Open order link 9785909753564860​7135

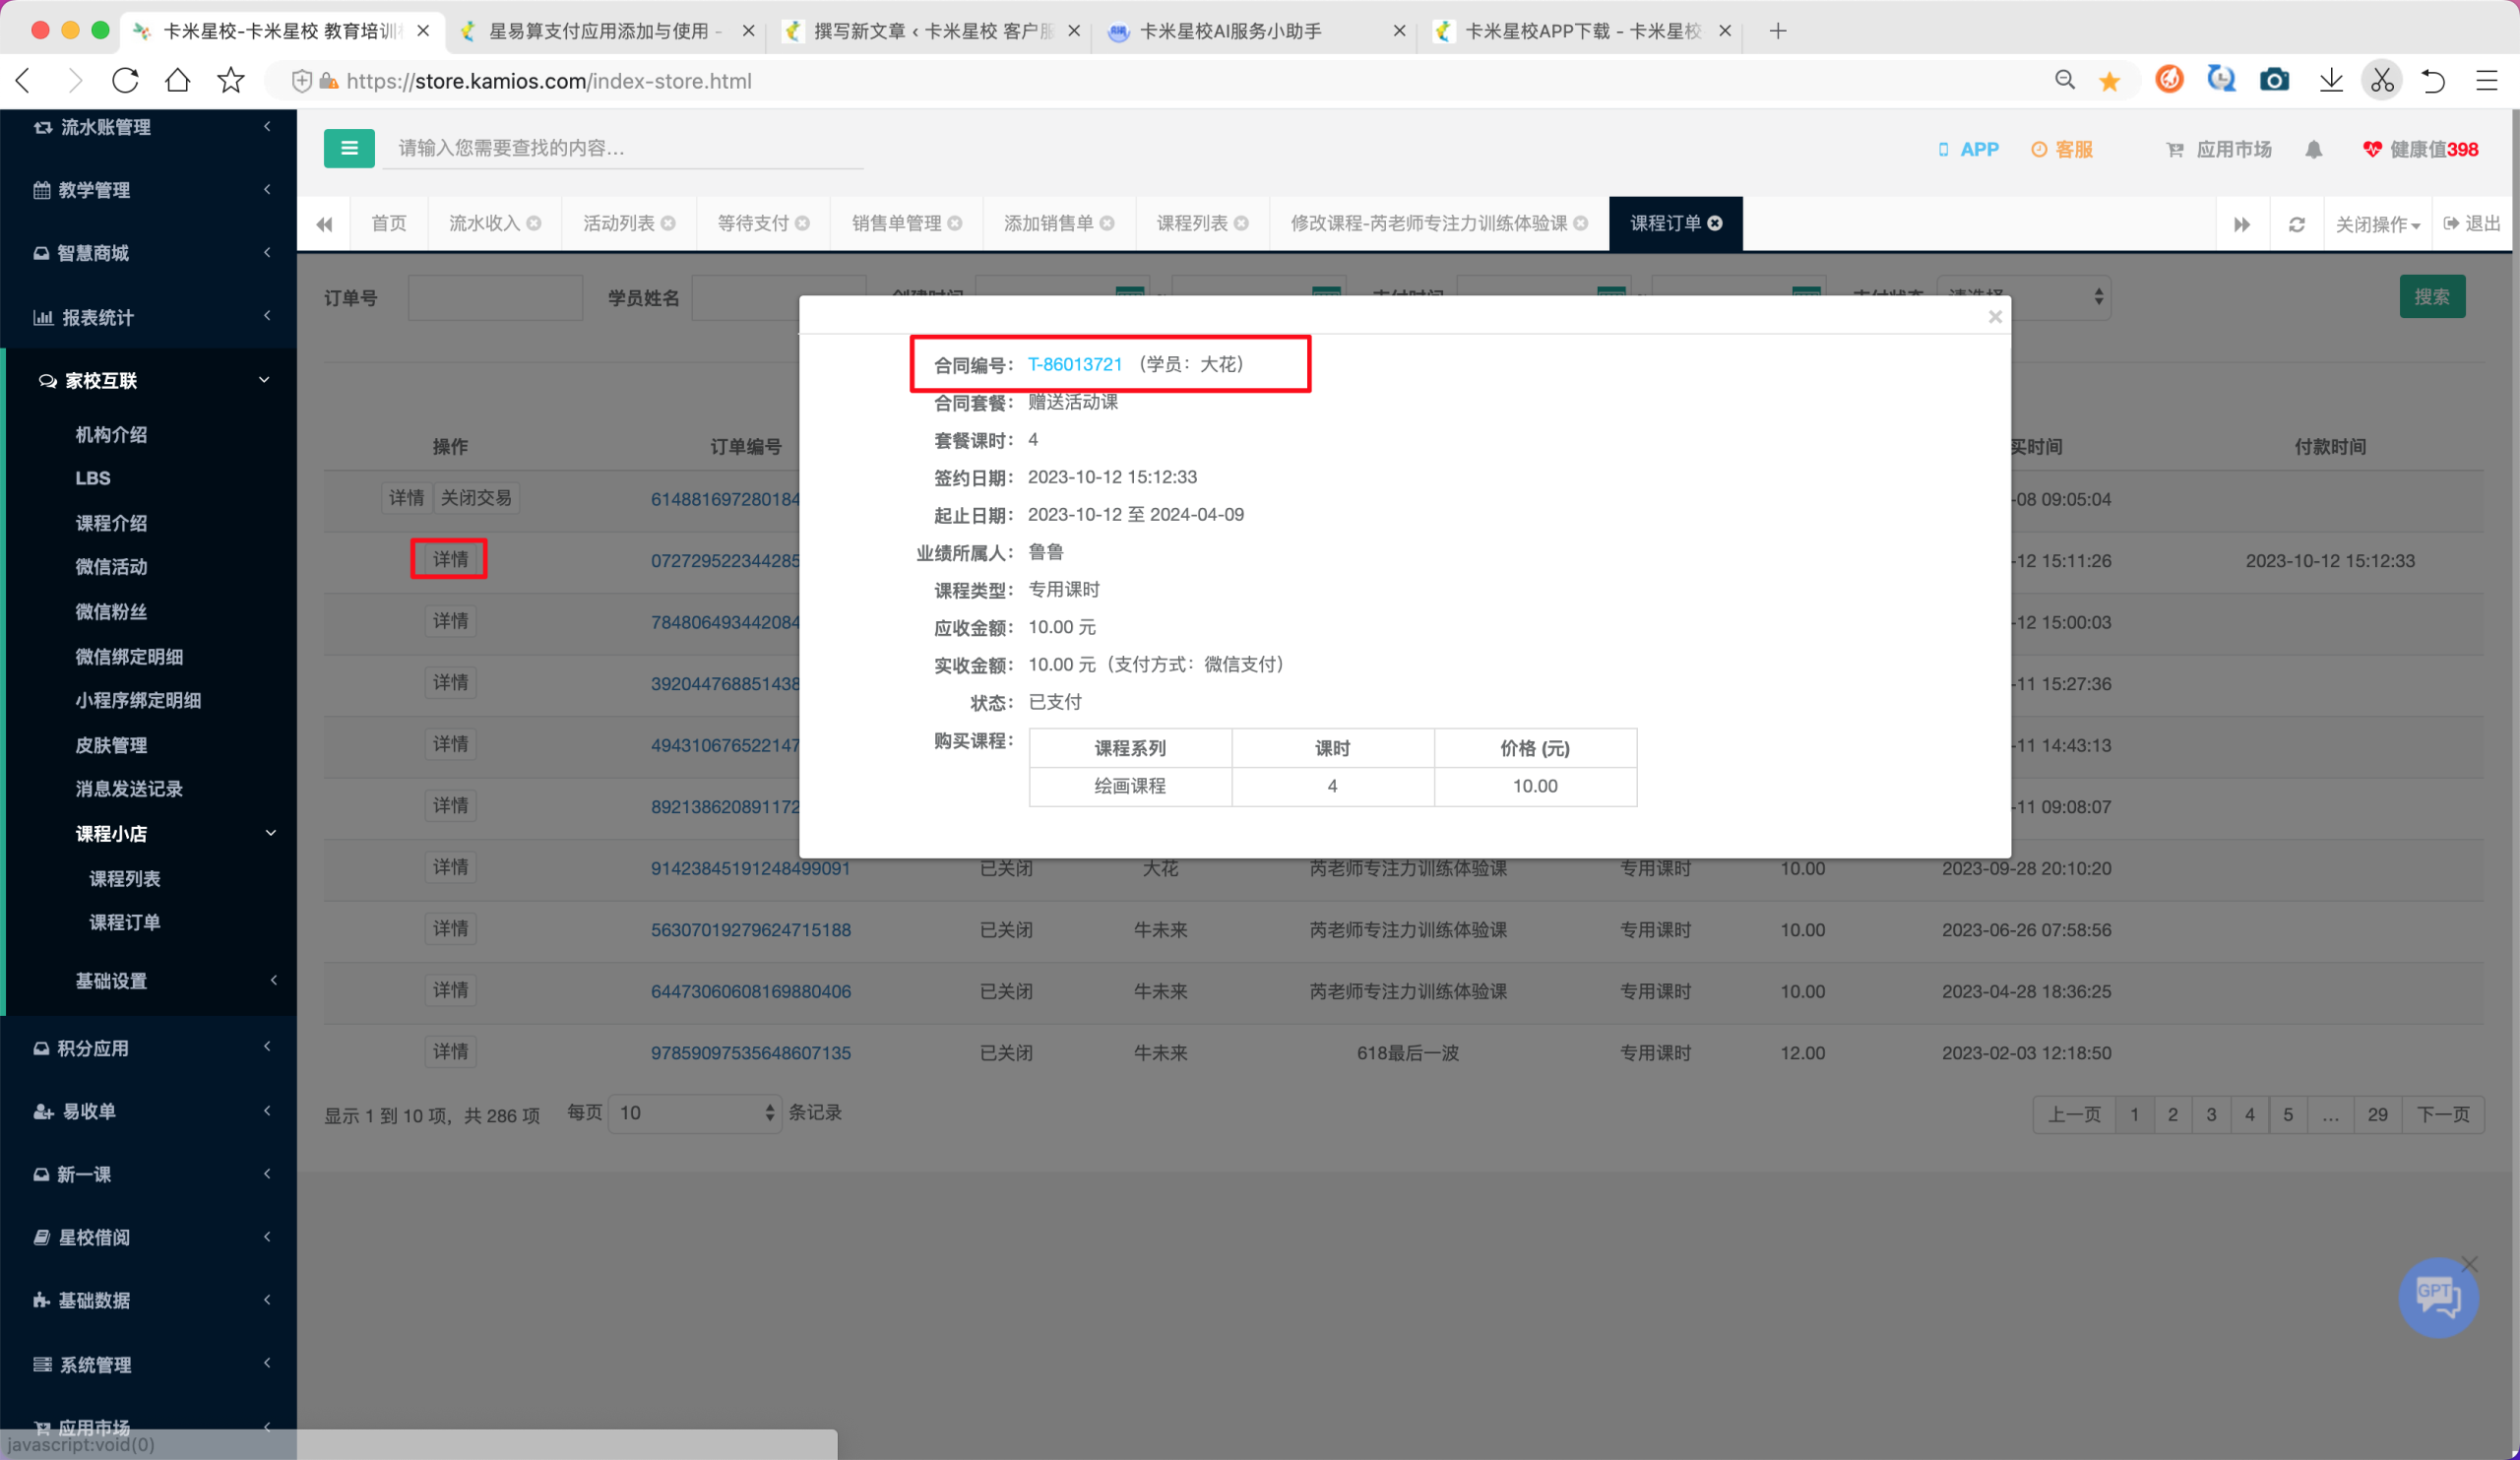[x=750, y=1053]
